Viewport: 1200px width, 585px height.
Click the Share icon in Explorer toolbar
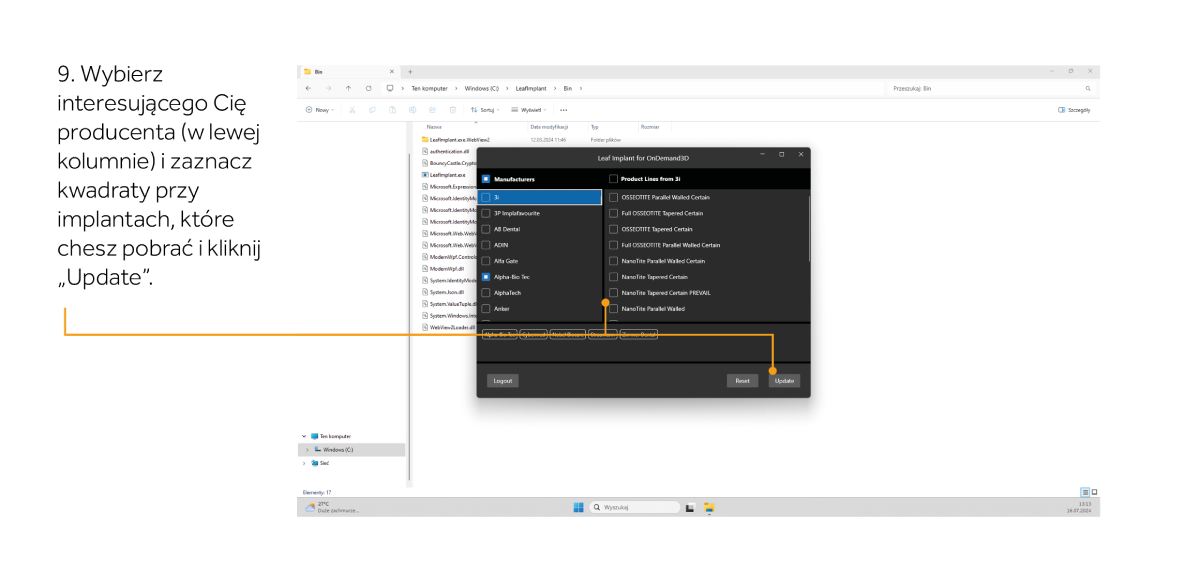[433, 109]
